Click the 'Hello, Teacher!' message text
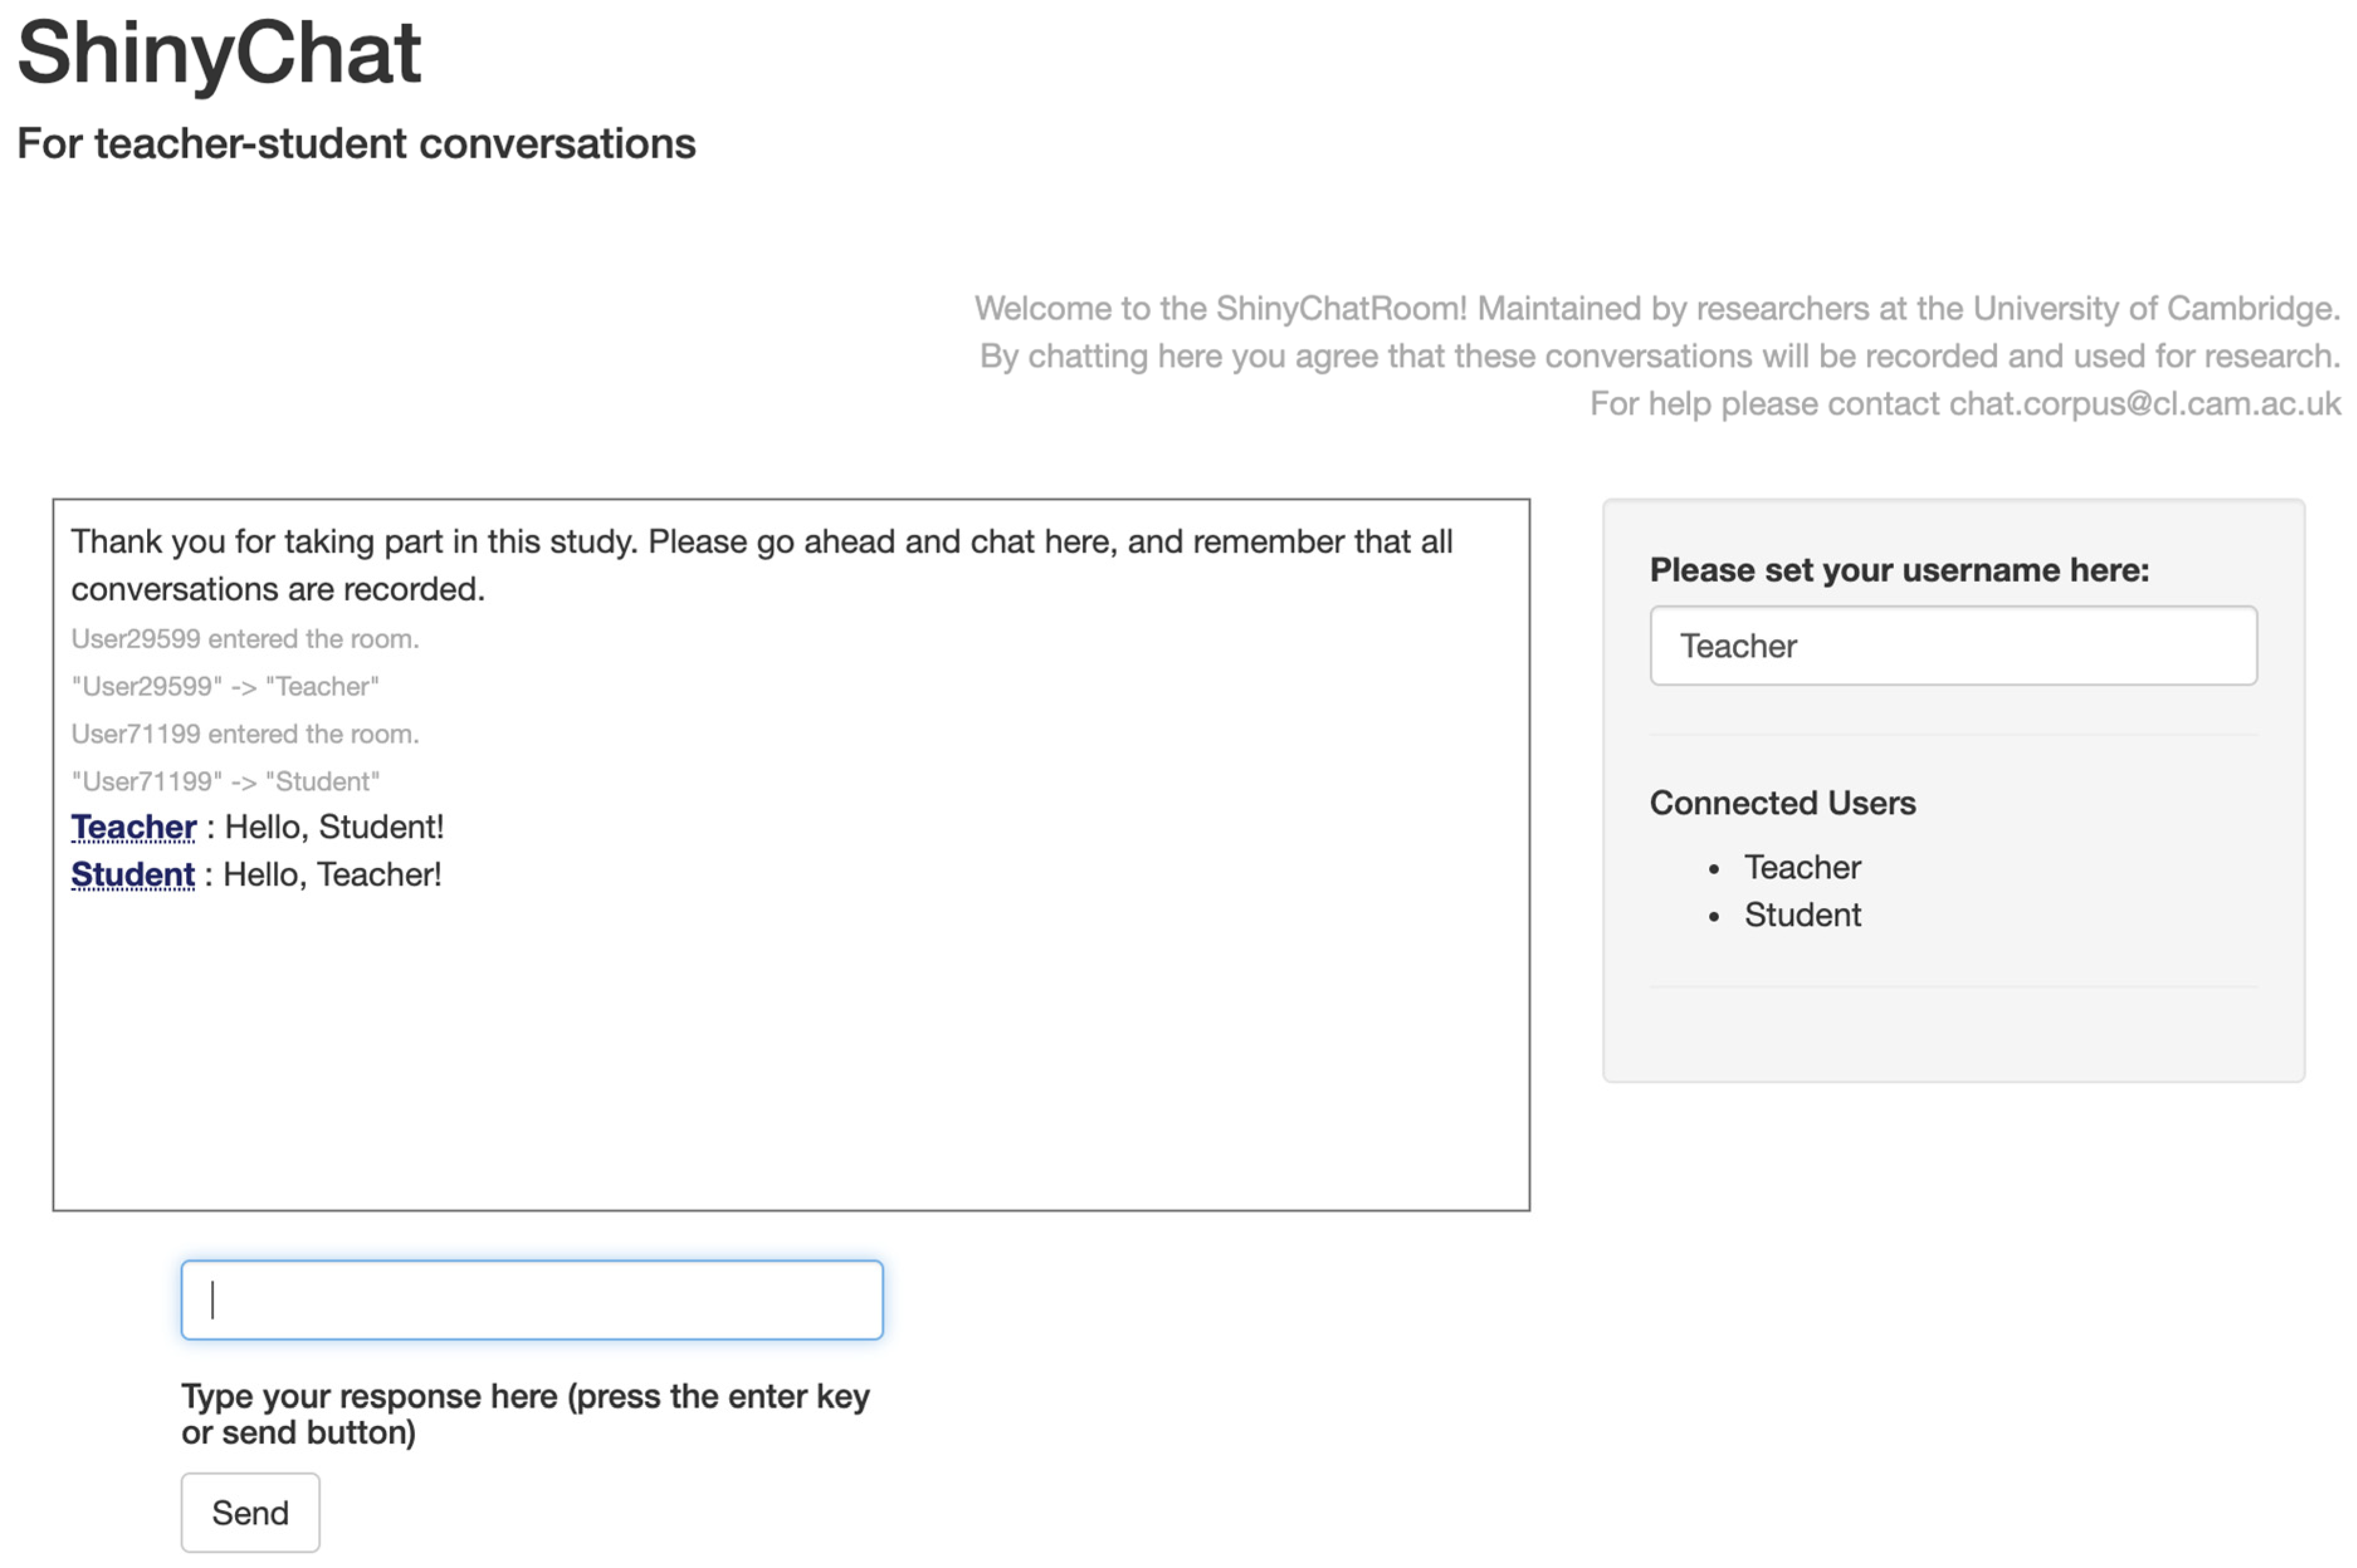Viewport: 2357px width, 1568px height. (x=332, y=874)
